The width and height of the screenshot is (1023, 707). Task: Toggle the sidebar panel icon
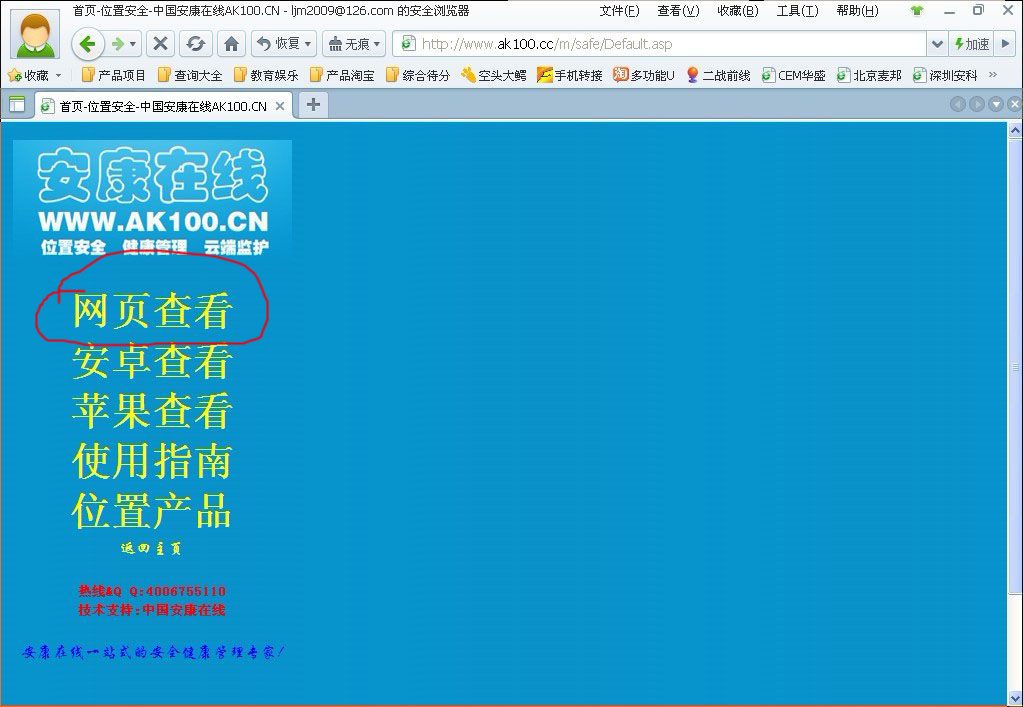17,104
